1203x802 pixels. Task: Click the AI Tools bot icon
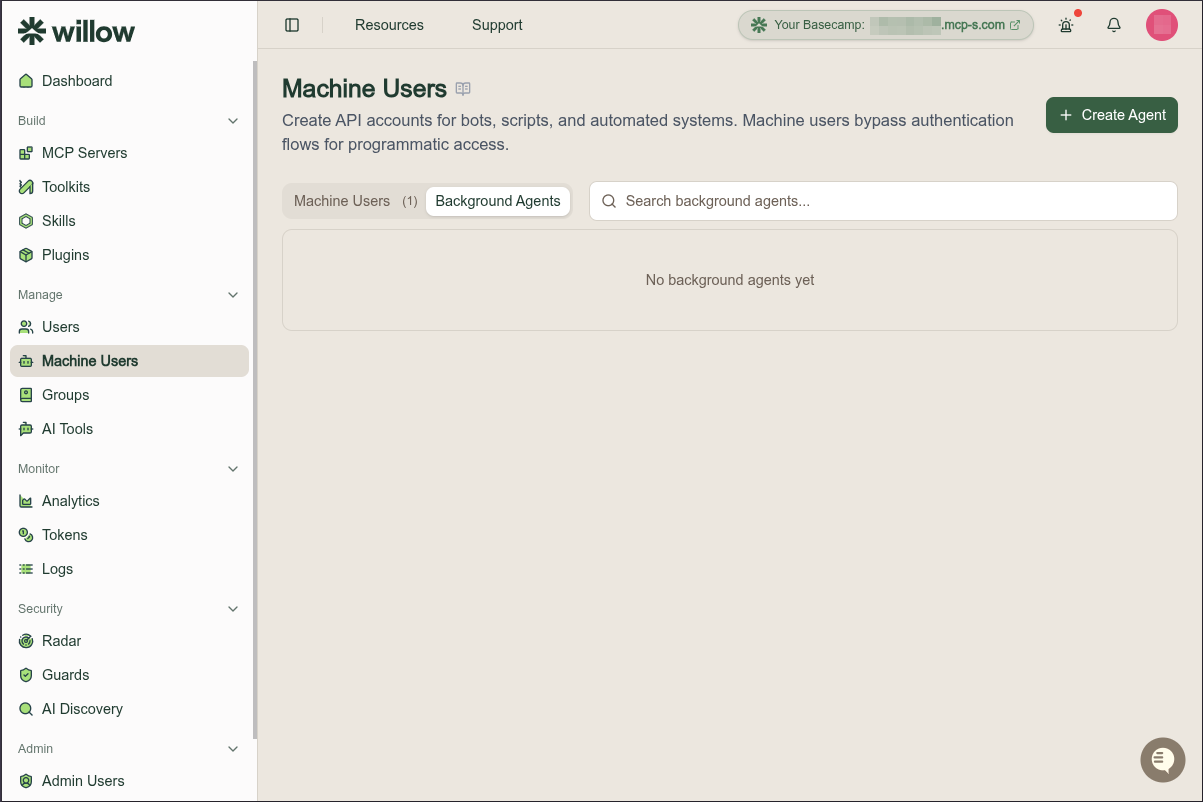(26, 429)
